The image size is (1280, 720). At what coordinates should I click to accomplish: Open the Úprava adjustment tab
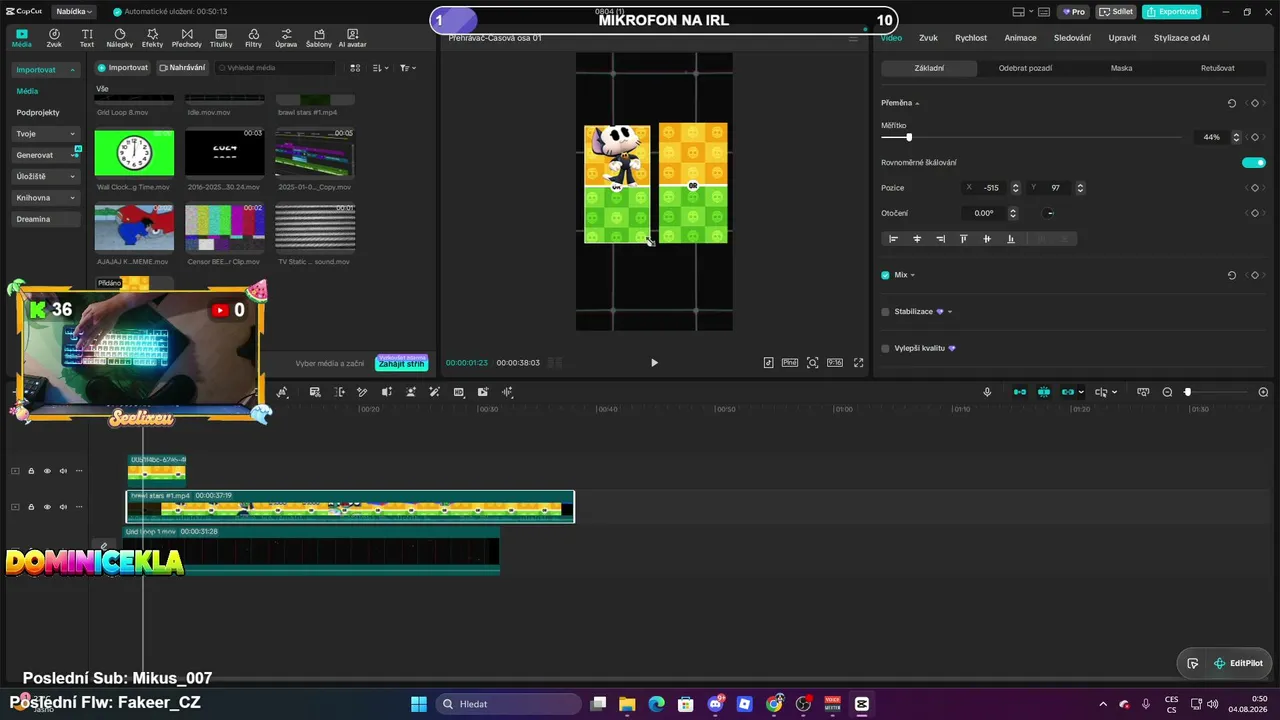tap(286, 38)
